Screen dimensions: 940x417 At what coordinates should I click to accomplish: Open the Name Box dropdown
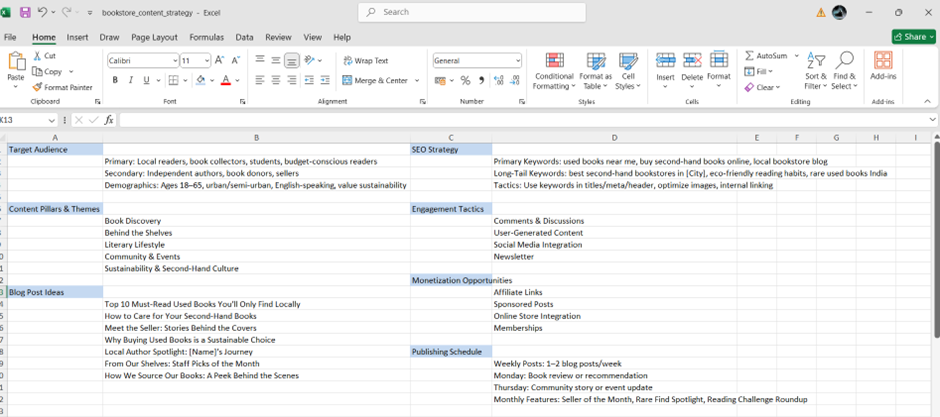[52, 120]
